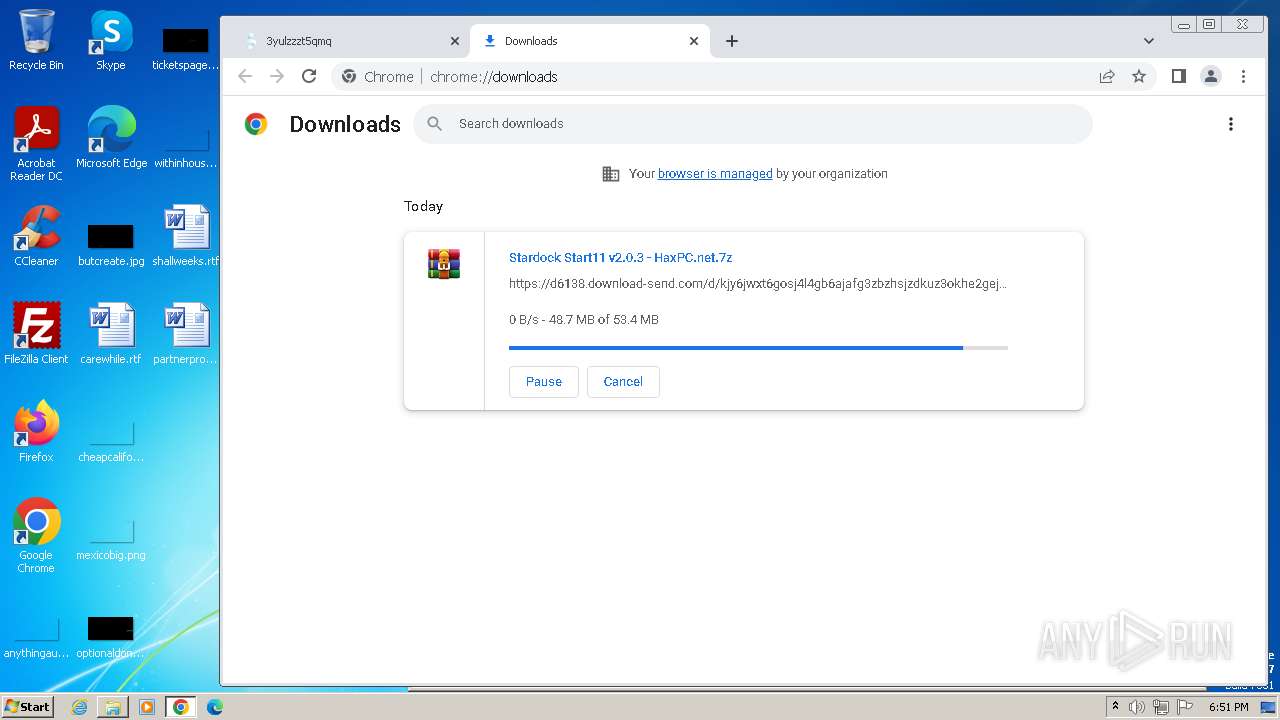The height and width of the screenshot is (720, 1280).
Task: Click the Chrome site info chip
Action: tap(378, 76)
